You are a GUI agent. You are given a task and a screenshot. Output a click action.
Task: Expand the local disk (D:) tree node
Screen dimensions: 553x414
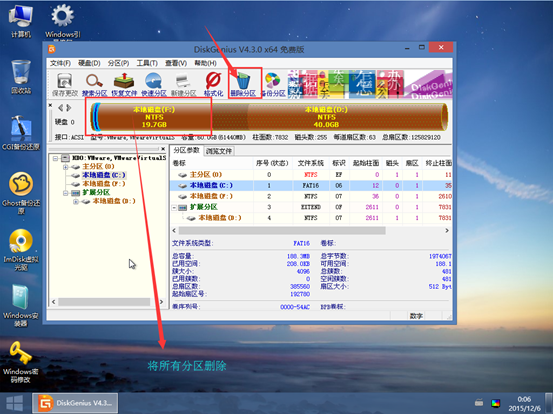coord(76,202)
